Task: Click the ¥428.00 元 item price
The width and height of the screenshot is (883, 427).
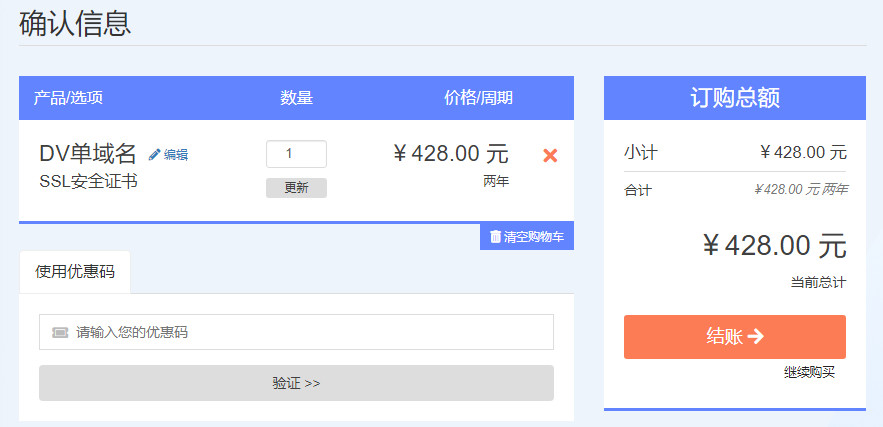Action: 451,153
